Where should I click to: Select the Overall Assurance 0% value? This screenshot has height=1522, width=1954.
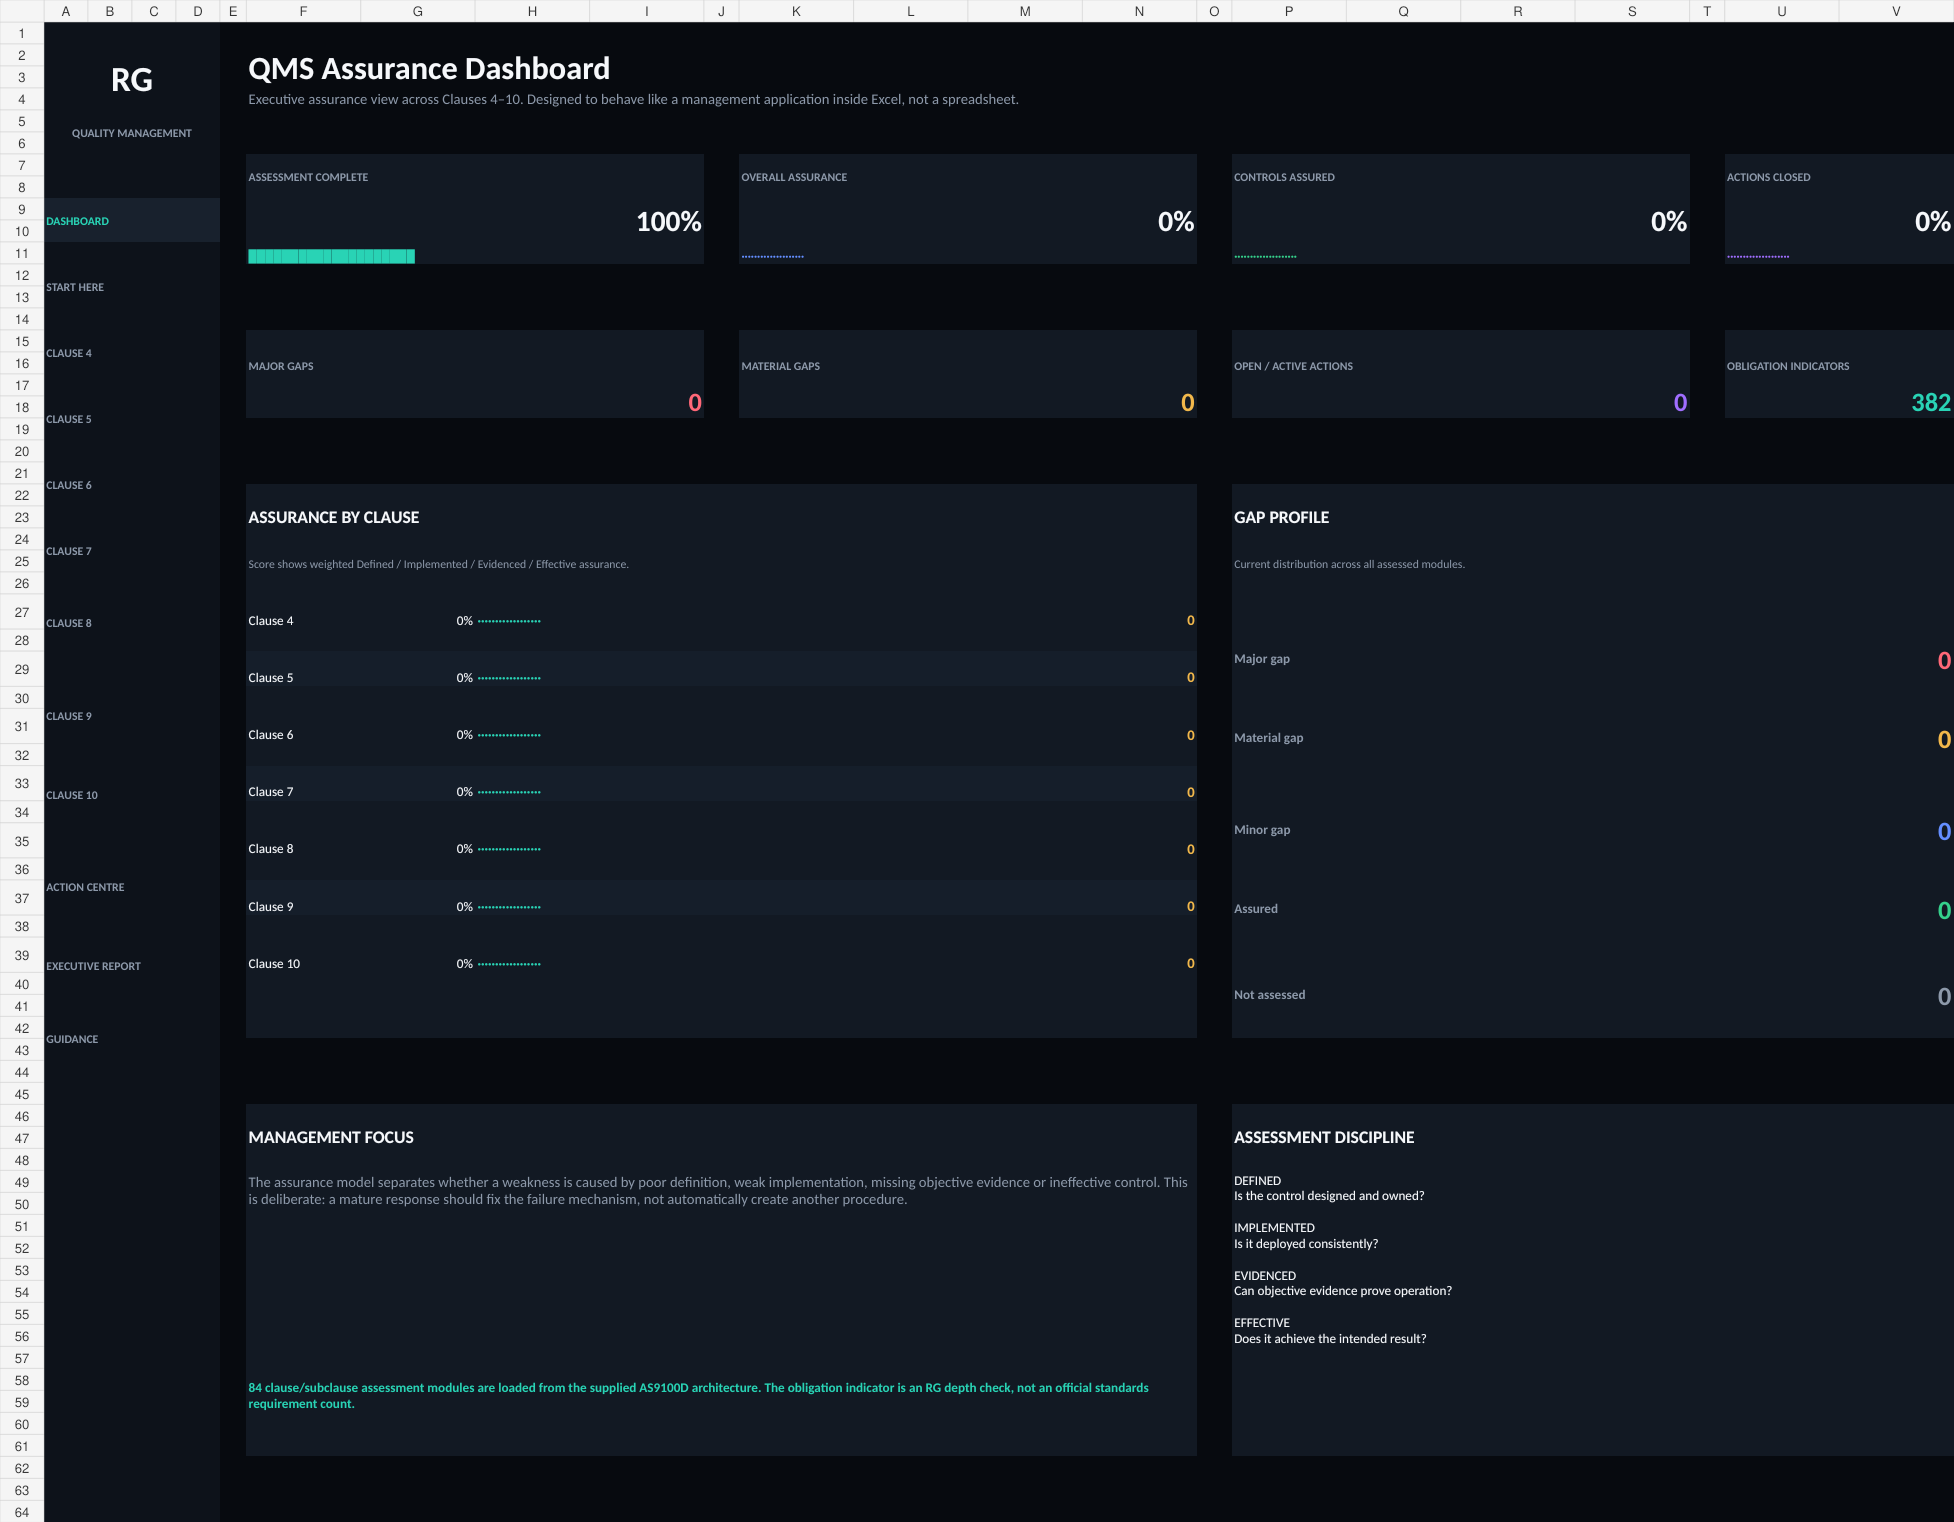[1176, 222]
